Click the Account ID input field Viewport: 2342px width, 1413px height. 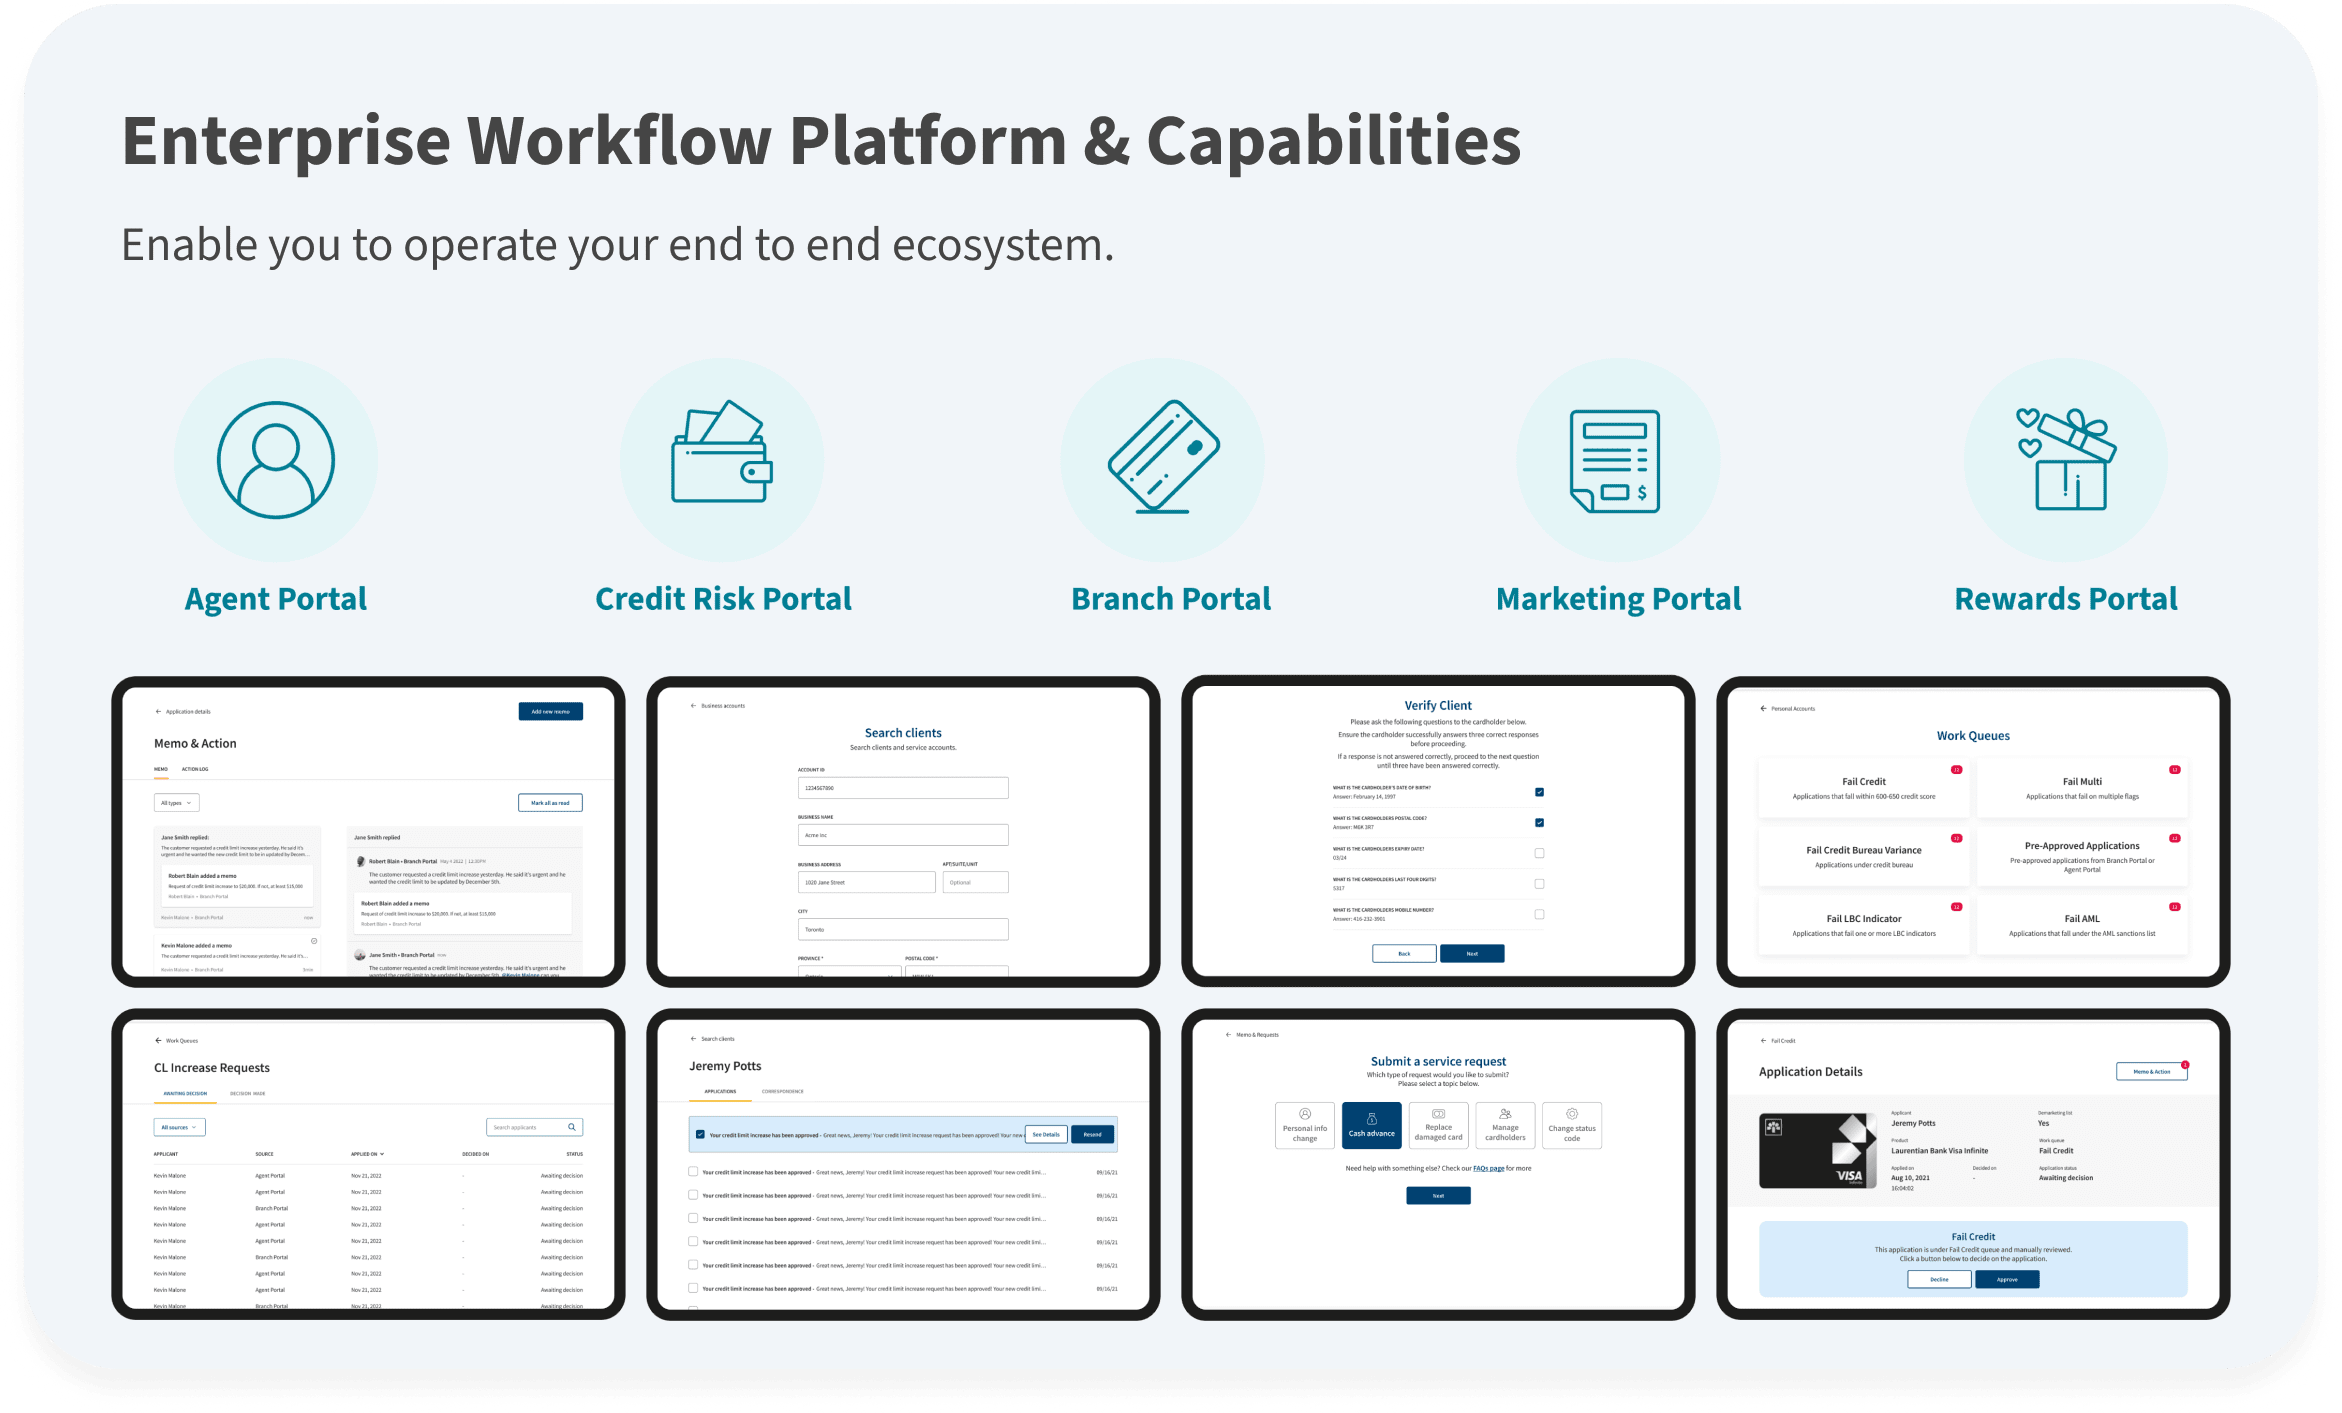[902, 788]
